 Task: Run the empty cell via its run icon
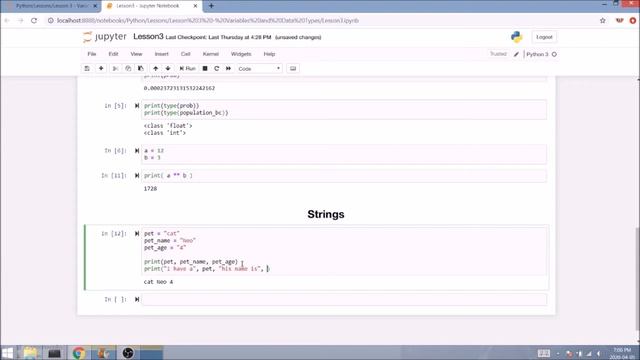click(137, 300)
